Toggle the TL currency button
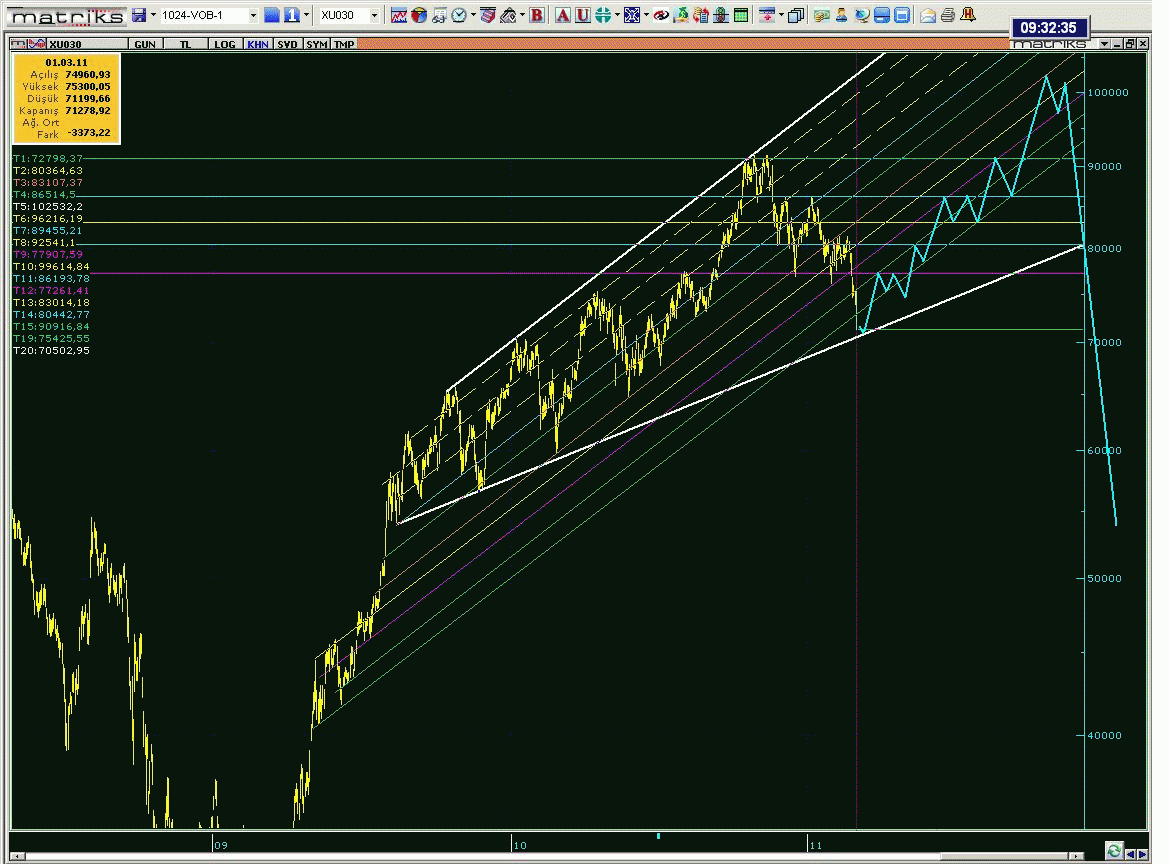Viewport: 1169px width, 864px height. pos(186,45)
